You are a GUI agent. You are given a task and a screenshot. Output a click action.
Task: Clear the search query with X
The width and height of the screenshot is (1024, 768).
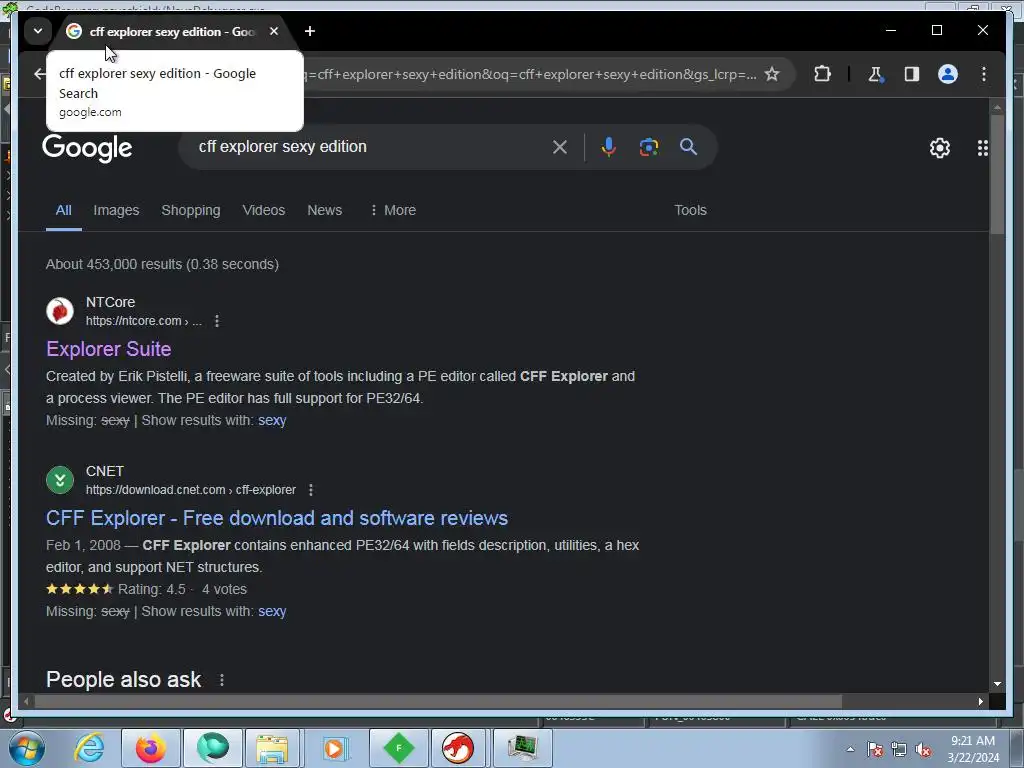tap(560, 147)
